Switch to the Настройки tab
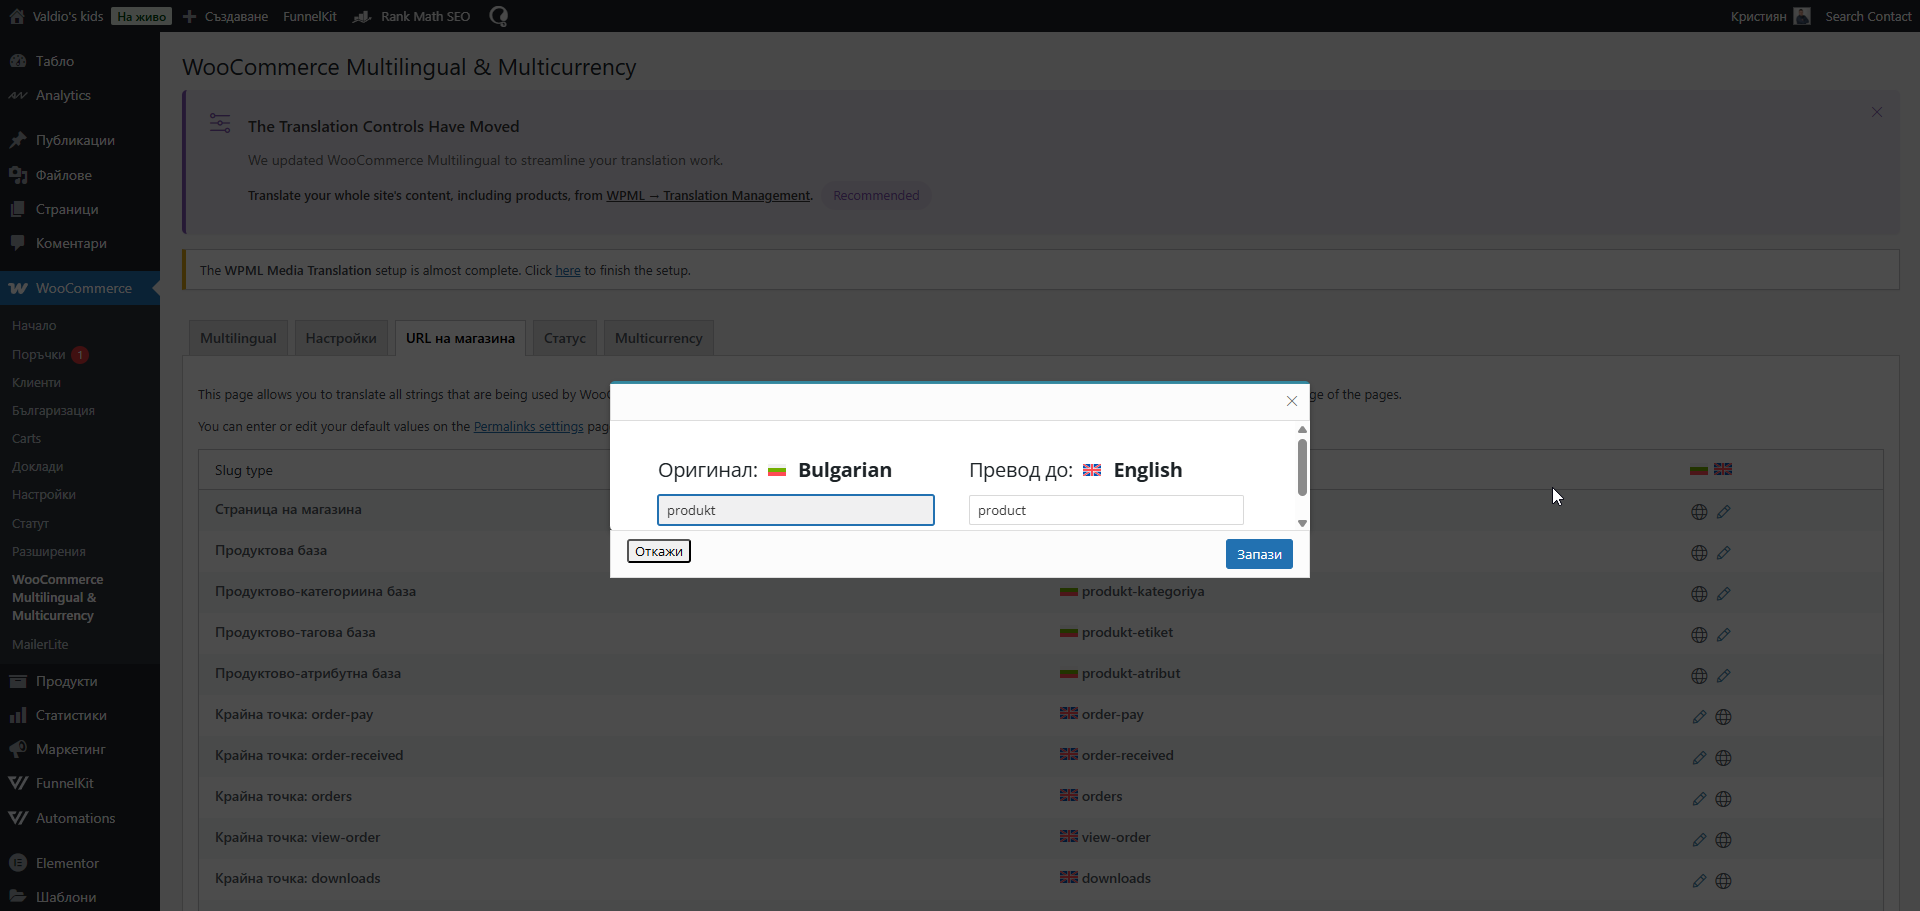 click(341, 338)
